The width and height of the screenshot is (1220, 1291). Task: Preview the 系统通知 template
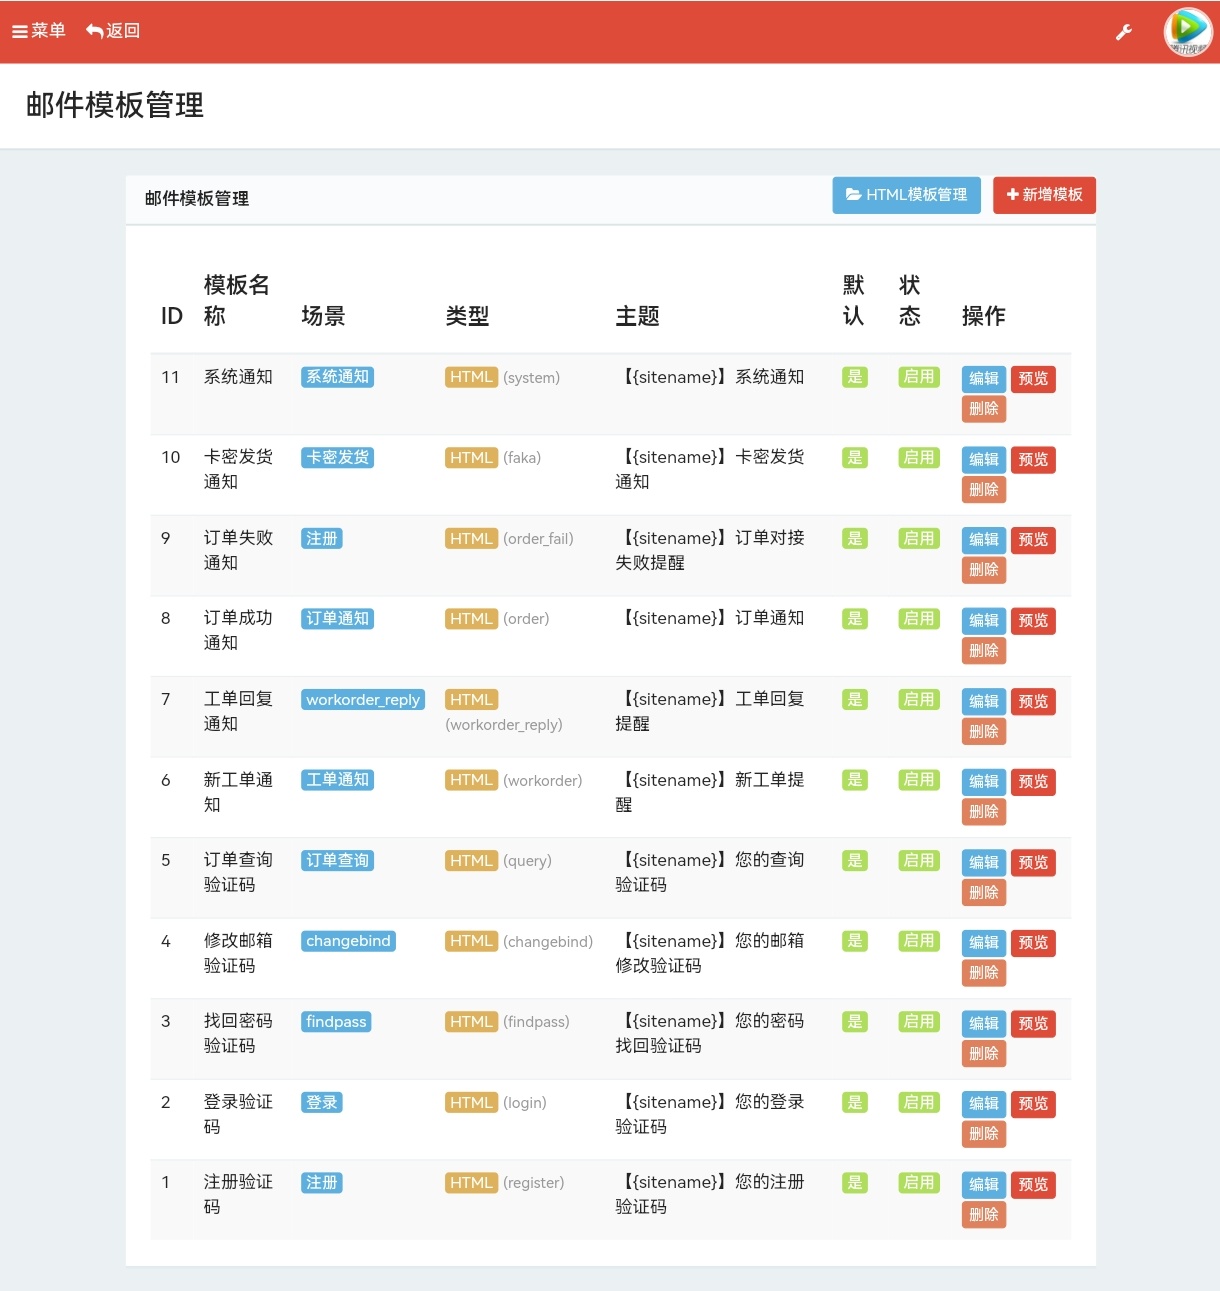click(1033, 379)
